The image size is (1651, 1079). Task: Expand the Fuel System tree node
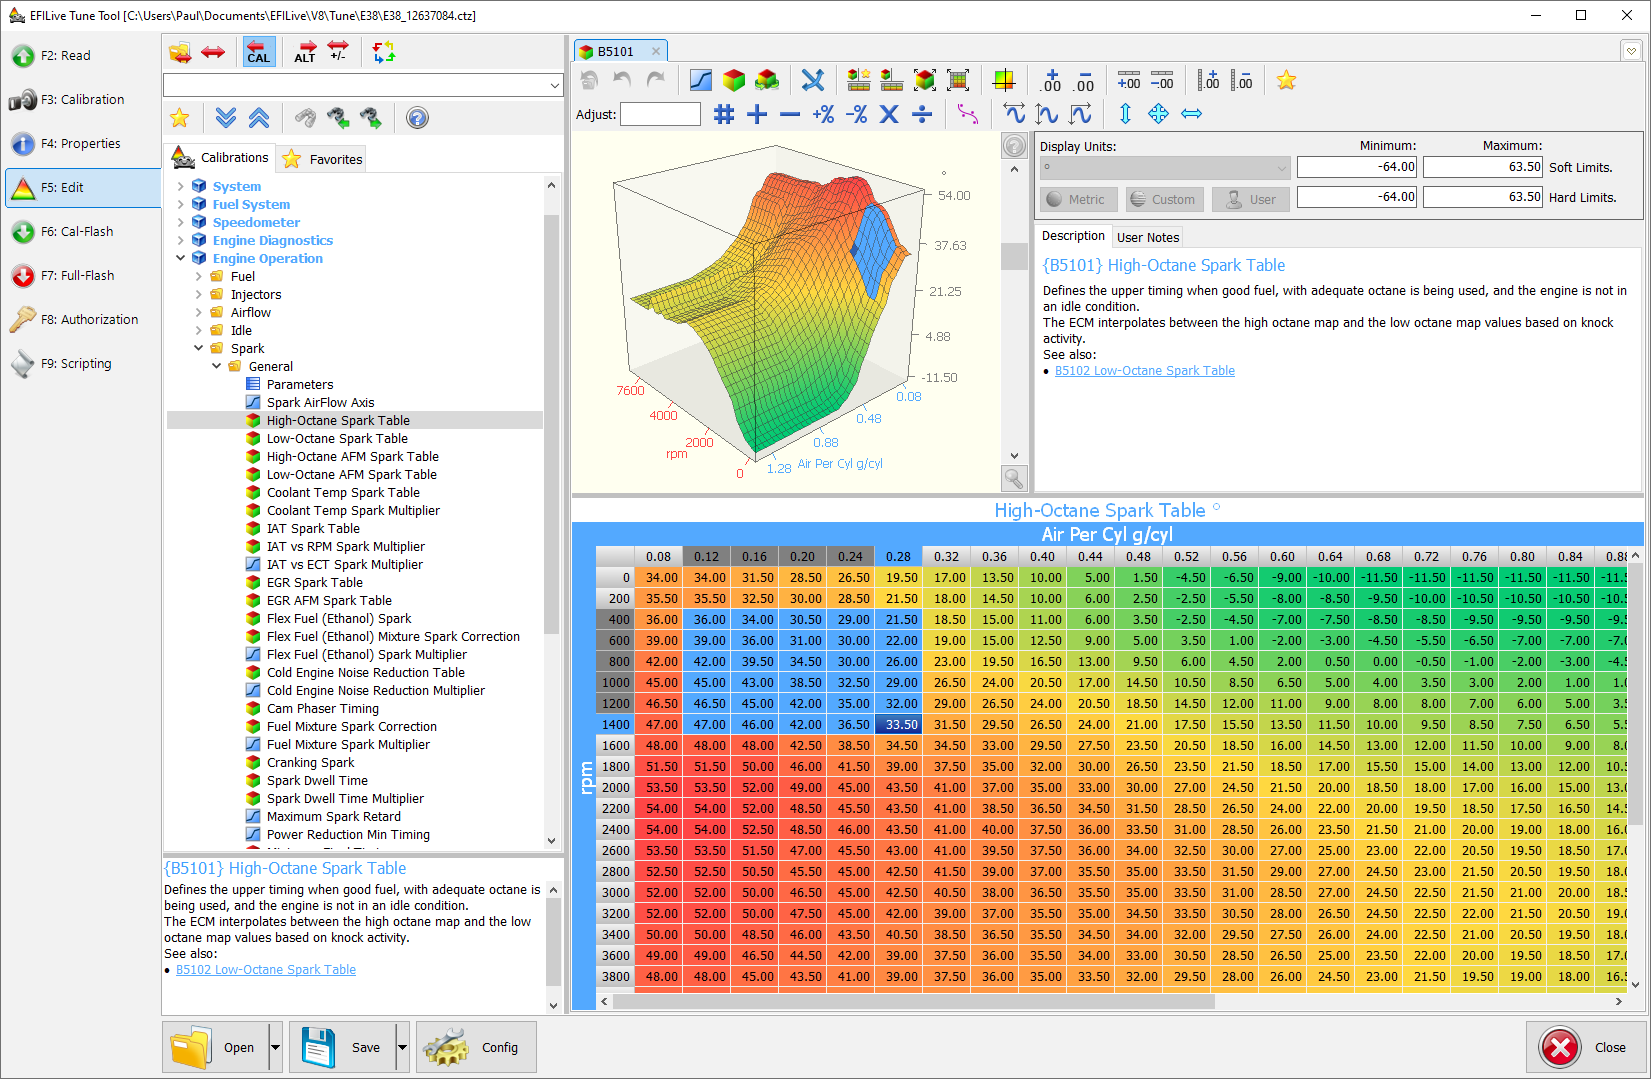[181, 204]
